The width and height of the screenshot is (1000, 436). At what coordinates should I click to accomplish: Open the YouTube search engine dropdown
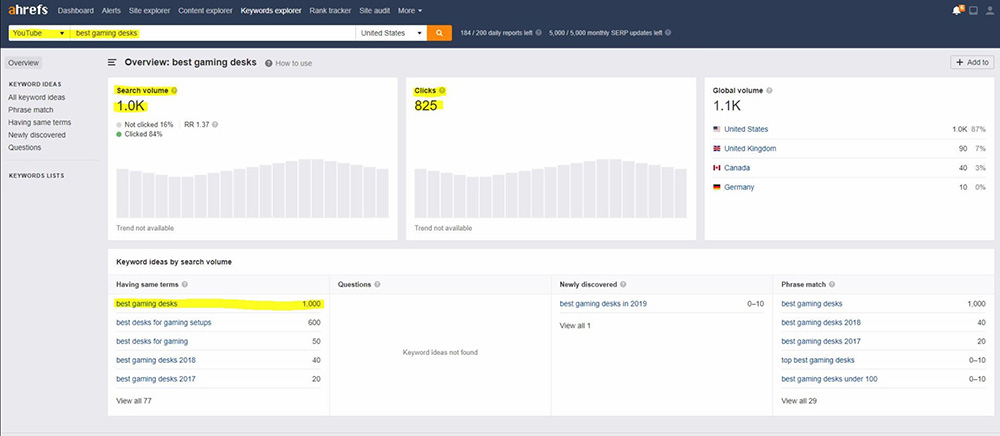(x=38, y=33)
